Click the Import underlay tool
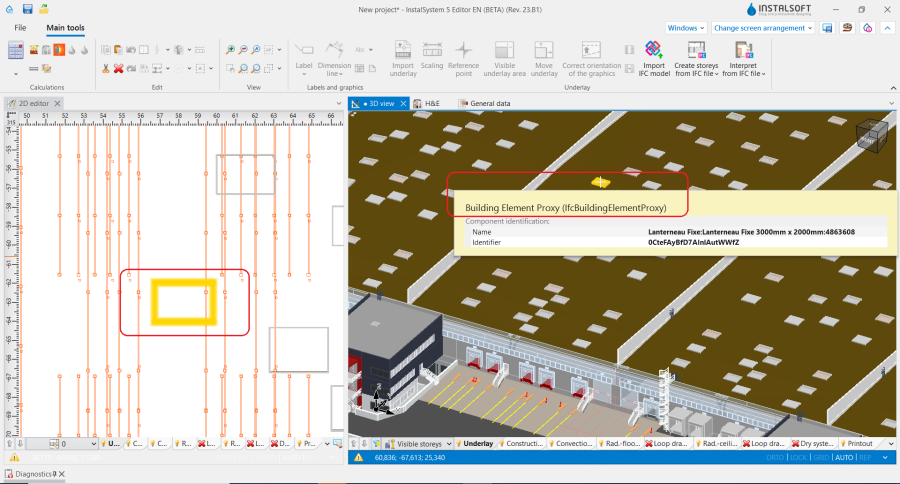 403,59
